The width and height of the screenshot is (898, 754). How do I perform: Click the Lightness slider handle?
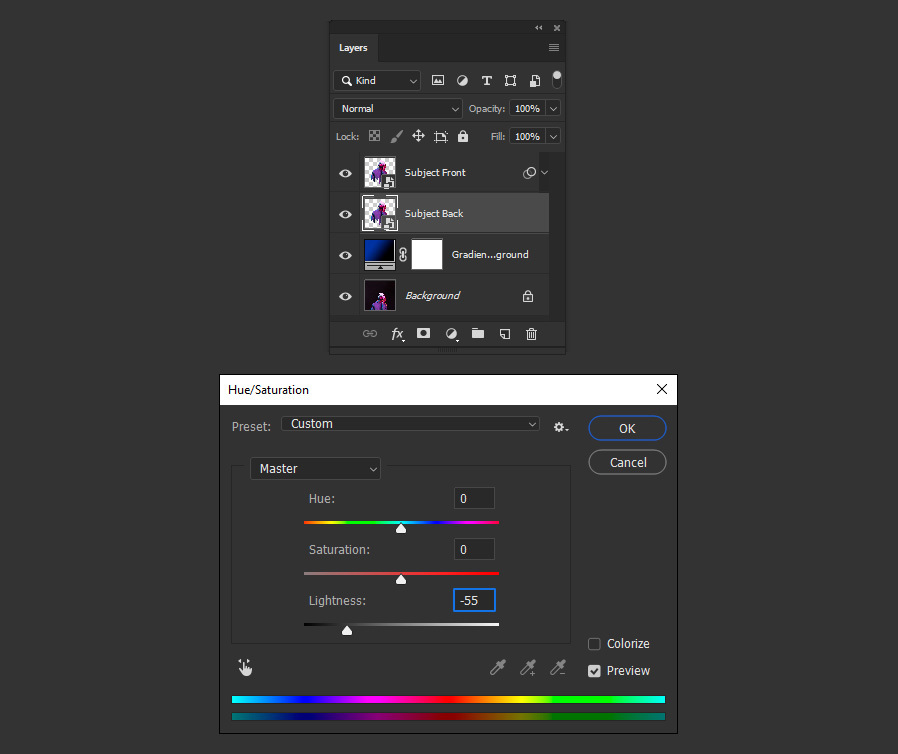click(x=346, y=630)
